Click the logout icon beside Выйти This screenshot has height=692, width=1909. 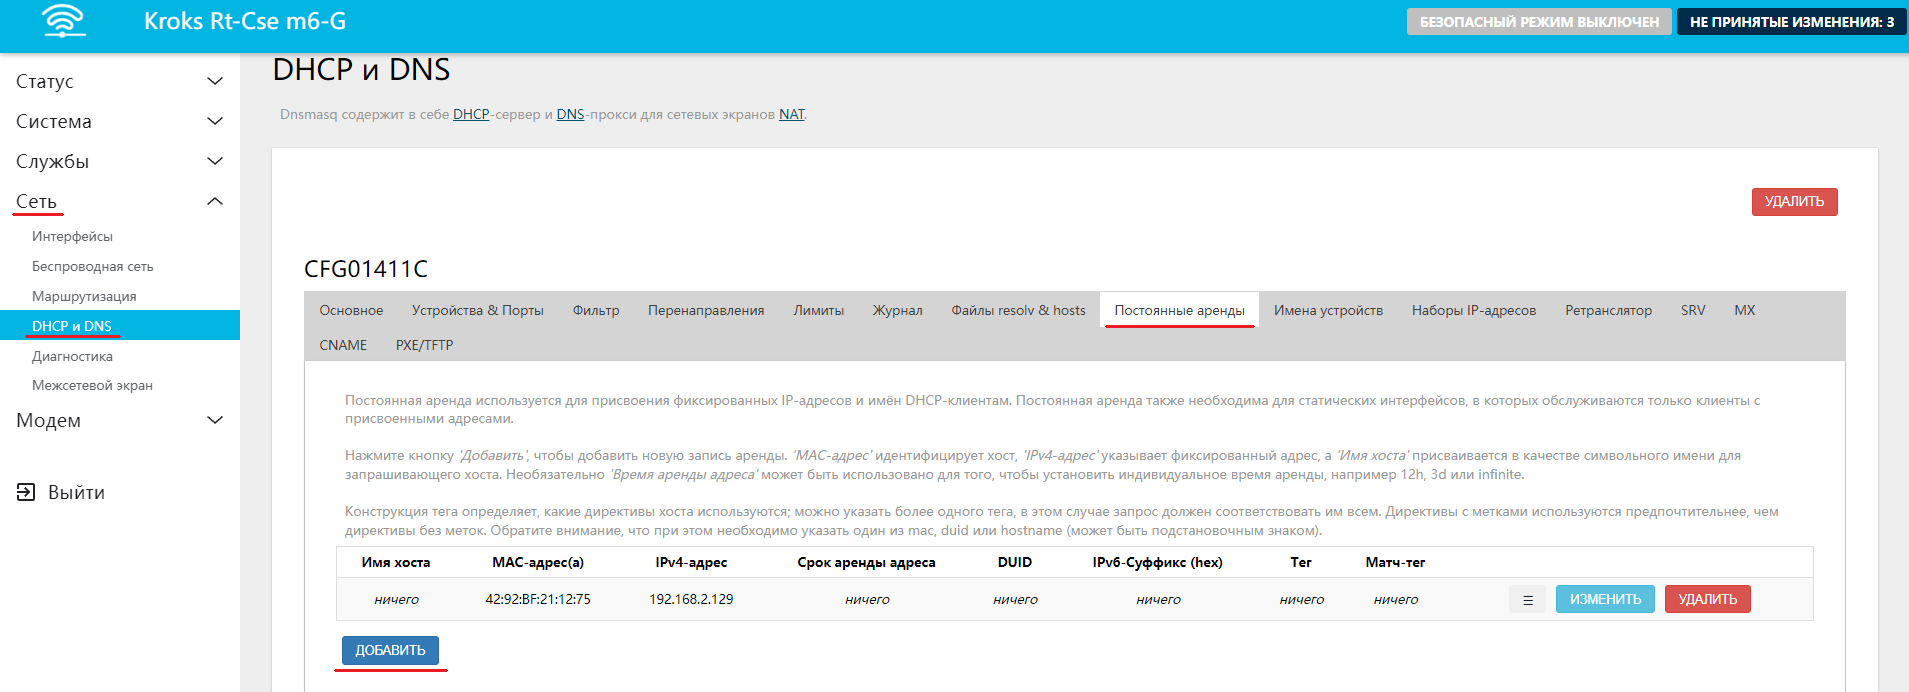[x=26, y=492]
